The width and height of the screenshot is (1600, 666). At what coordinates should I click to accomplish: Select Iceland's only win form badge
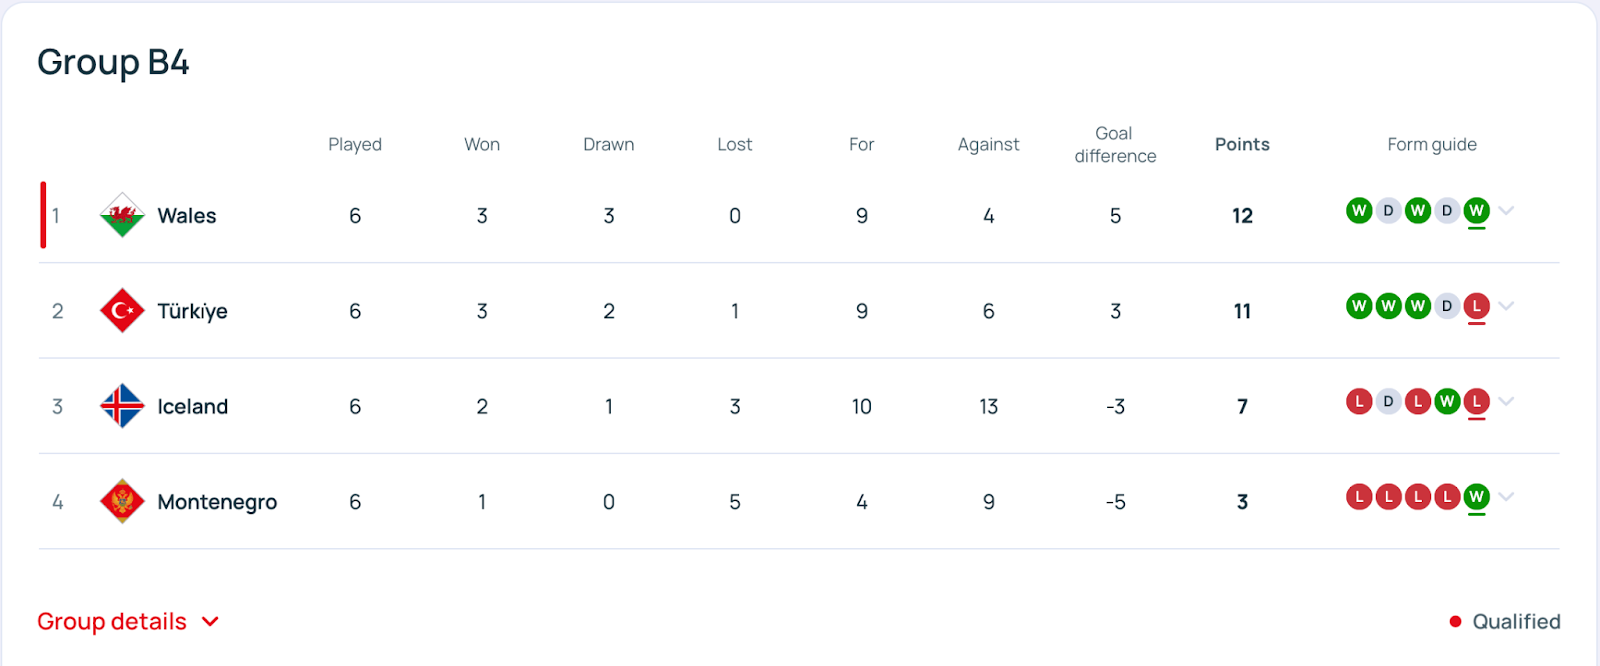click(x=1447, y=402)
